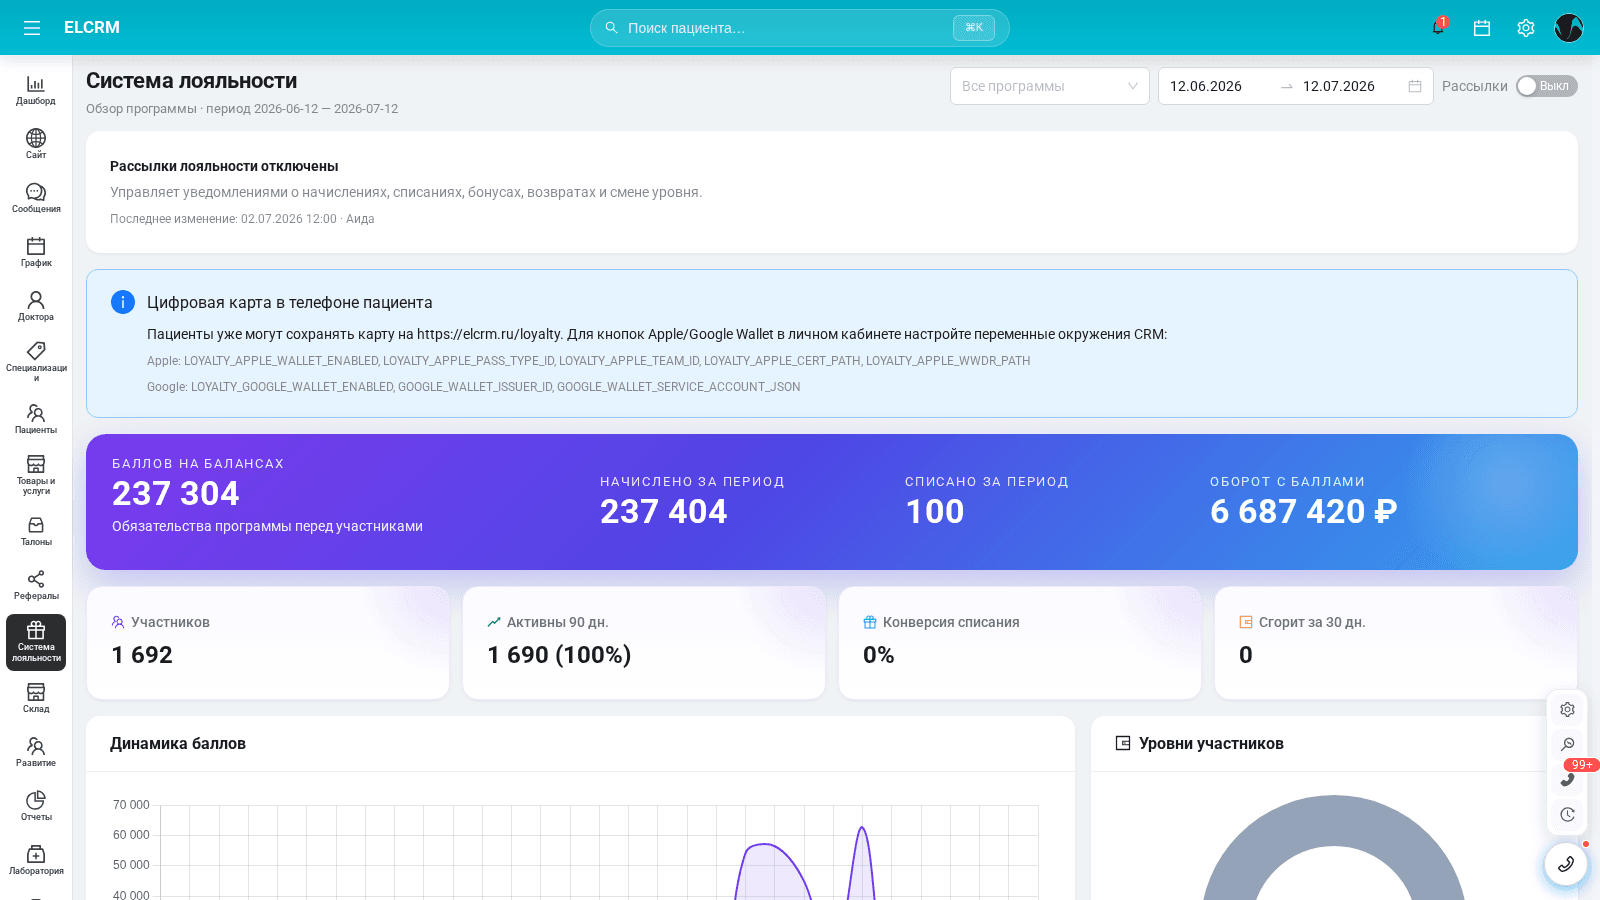1600x900 pixels.
Task: Open Пациенты in sidebar
Action: tap(36, 419)
